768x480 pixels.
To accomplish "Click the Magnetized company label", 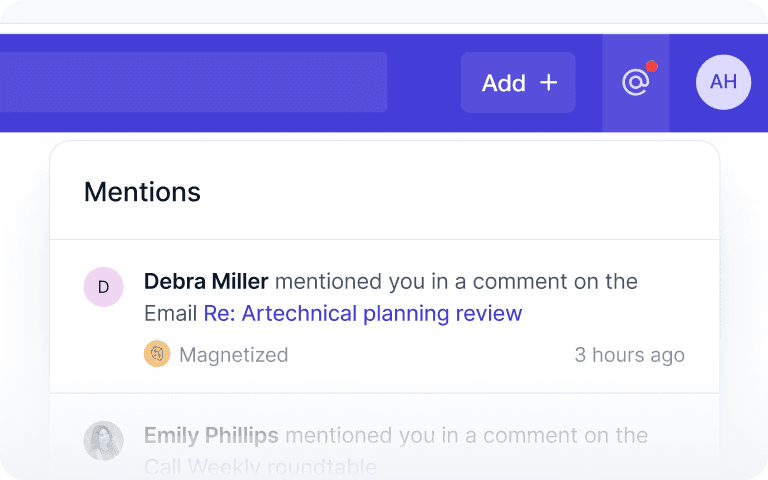I will click(x=233, y=355).
